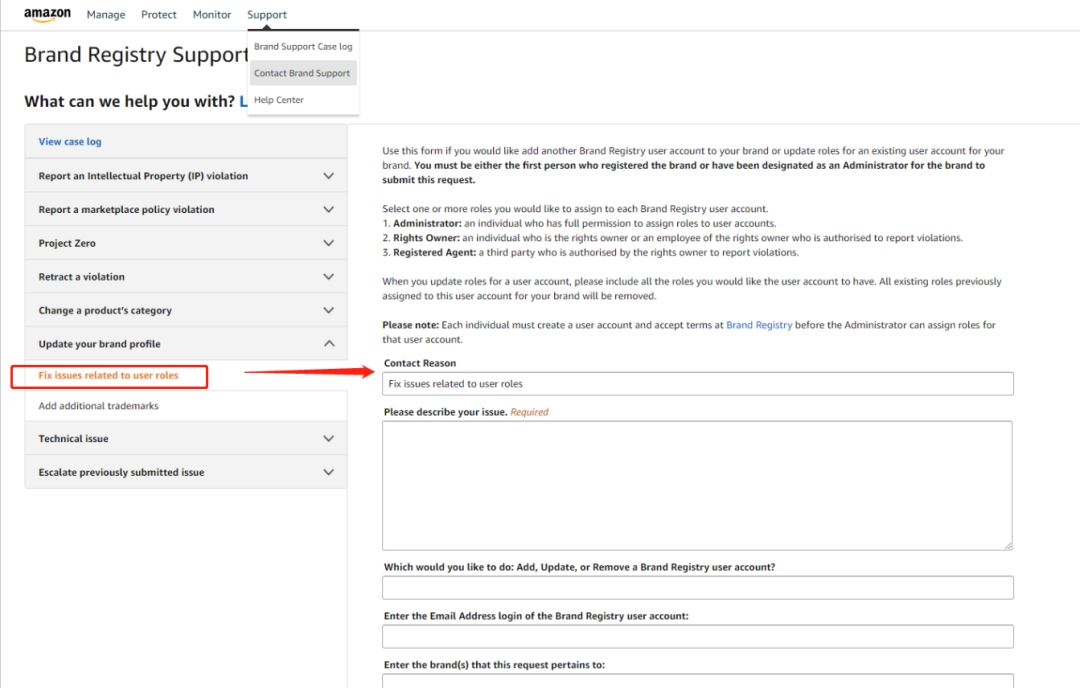Select Fix issues related to user roles
The width and height of the screenshot is (1080, 688).
[108, 375]
